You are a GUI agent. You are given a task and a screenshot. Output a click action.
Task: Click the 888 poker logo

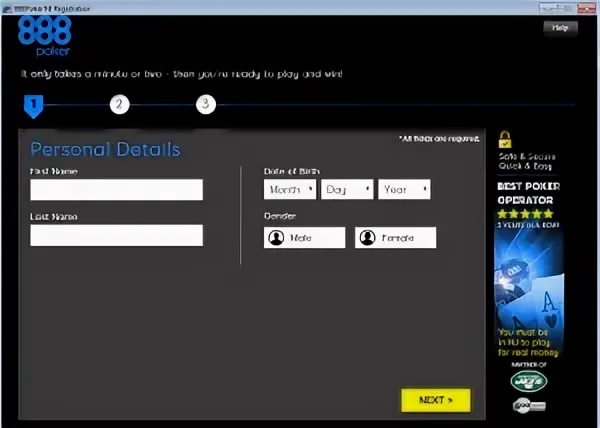(x=44, y=36)
